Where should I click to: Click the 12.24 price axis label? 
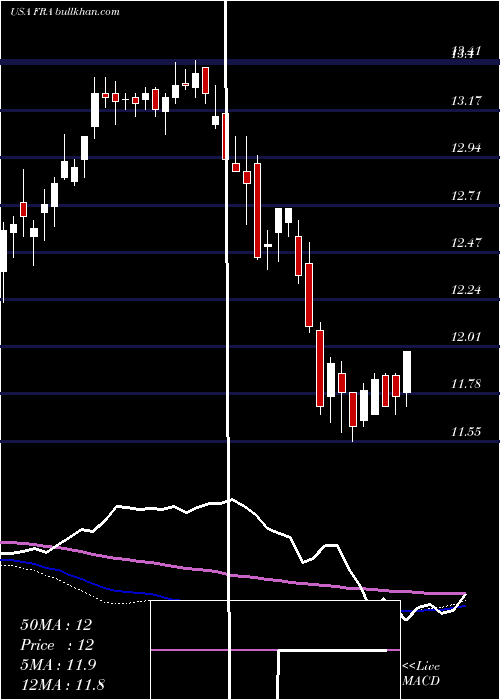coord(467,290)
